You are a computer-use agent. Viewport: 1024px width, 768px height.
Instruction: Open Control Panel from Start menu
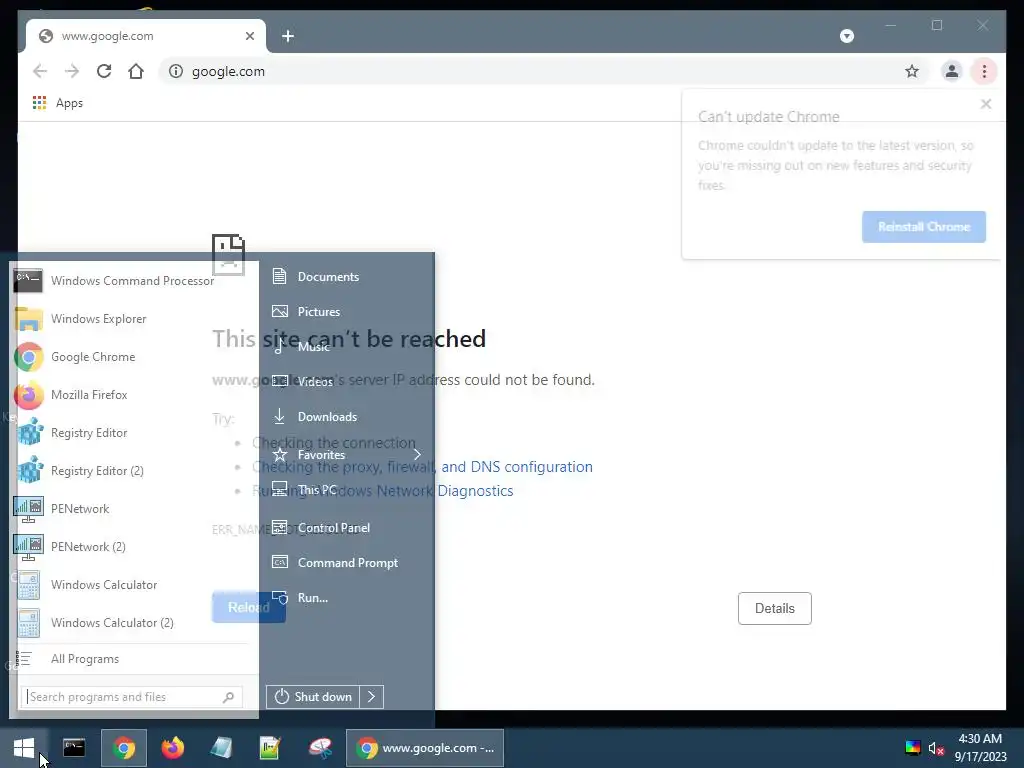(347, 528)
